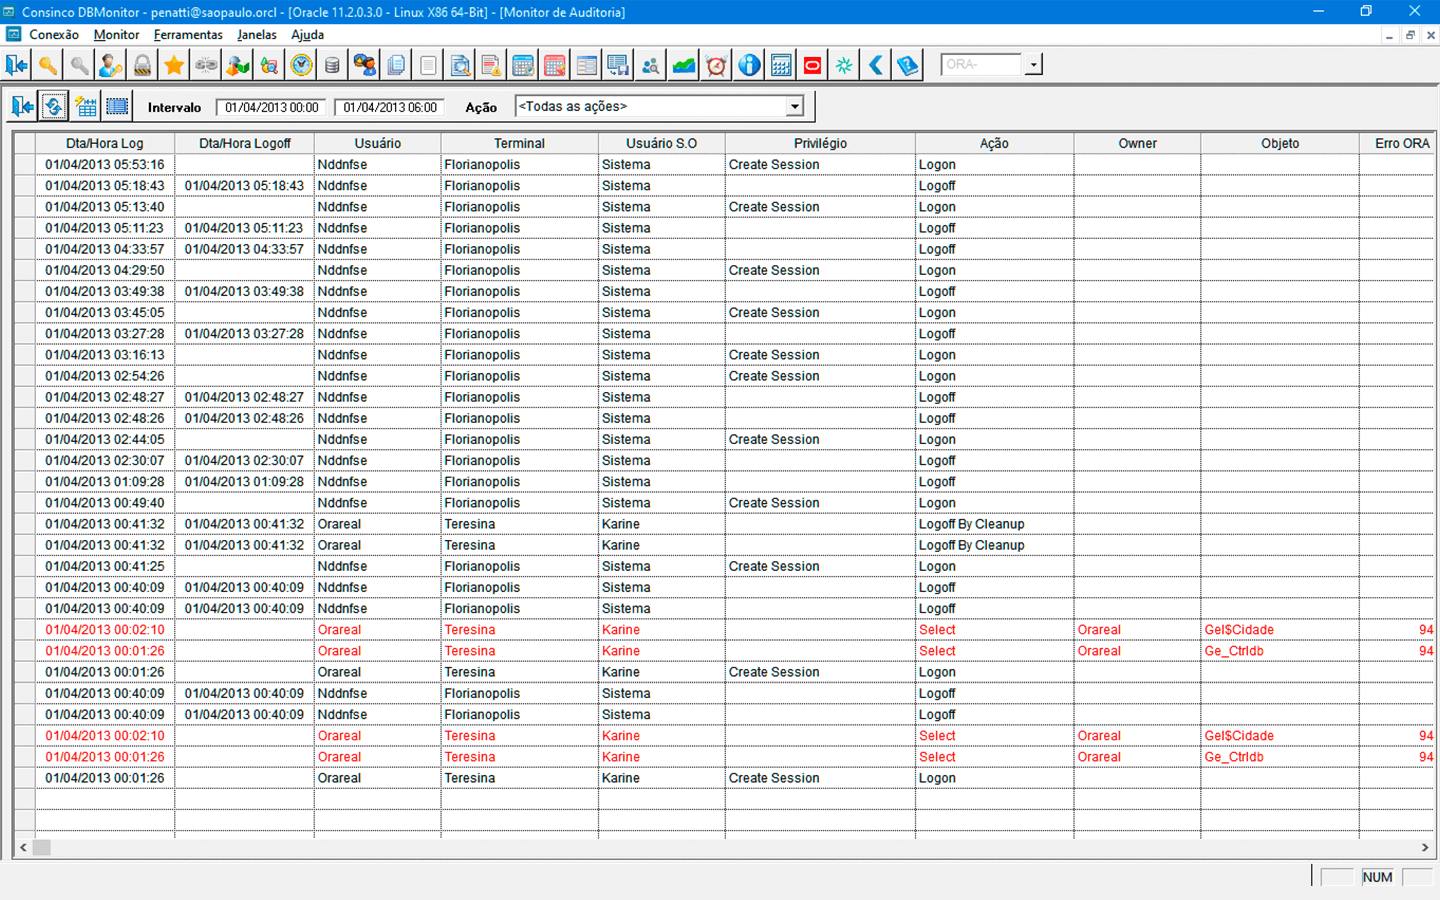
Task: Toggle the refresh button in audit toolbar
Action: pos(54,106)
